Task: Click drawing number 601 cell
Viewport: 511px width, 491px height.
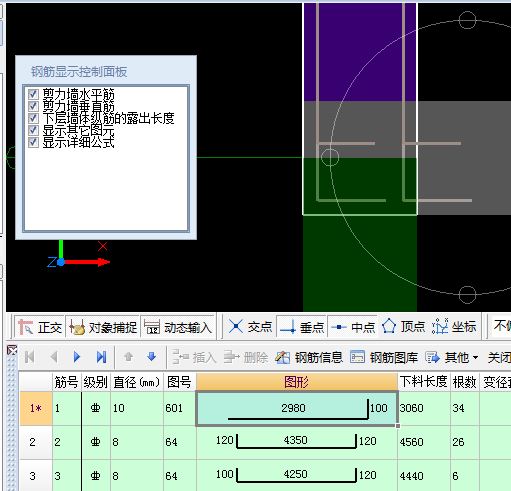Action: point(180,409)
